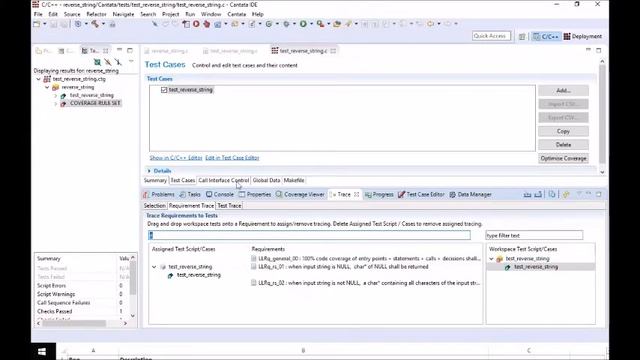Switch to Test Case Editor tab
The width and height of the screenshot is (640, 360).
pyautogui.click(x=421, y=195)
